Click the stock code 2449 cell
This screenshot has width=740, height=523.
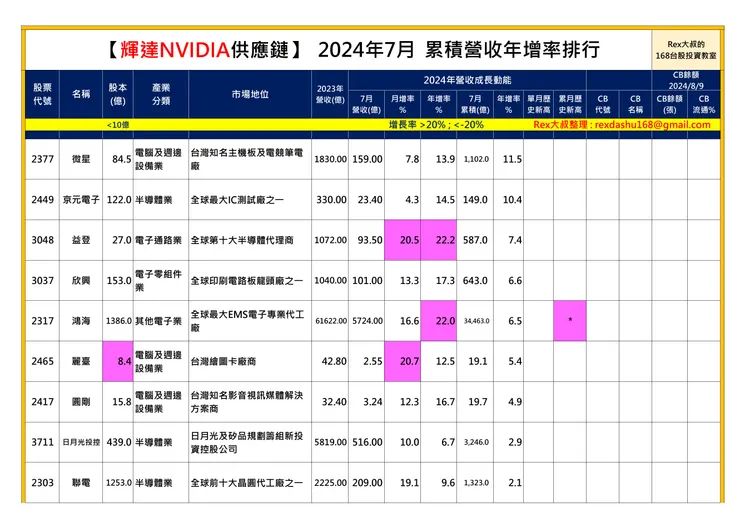point(42,200)
